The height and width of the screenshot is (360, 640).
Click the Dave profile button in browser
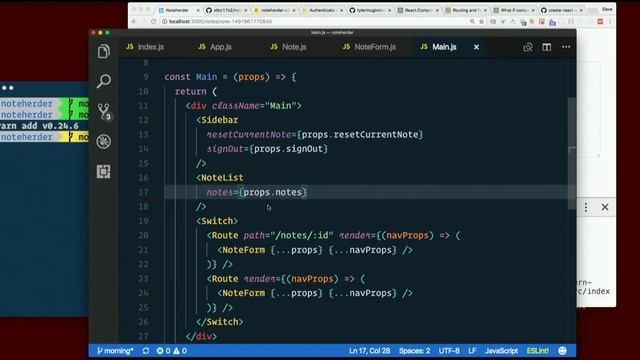pyautogui.click(x=607, y=9)
